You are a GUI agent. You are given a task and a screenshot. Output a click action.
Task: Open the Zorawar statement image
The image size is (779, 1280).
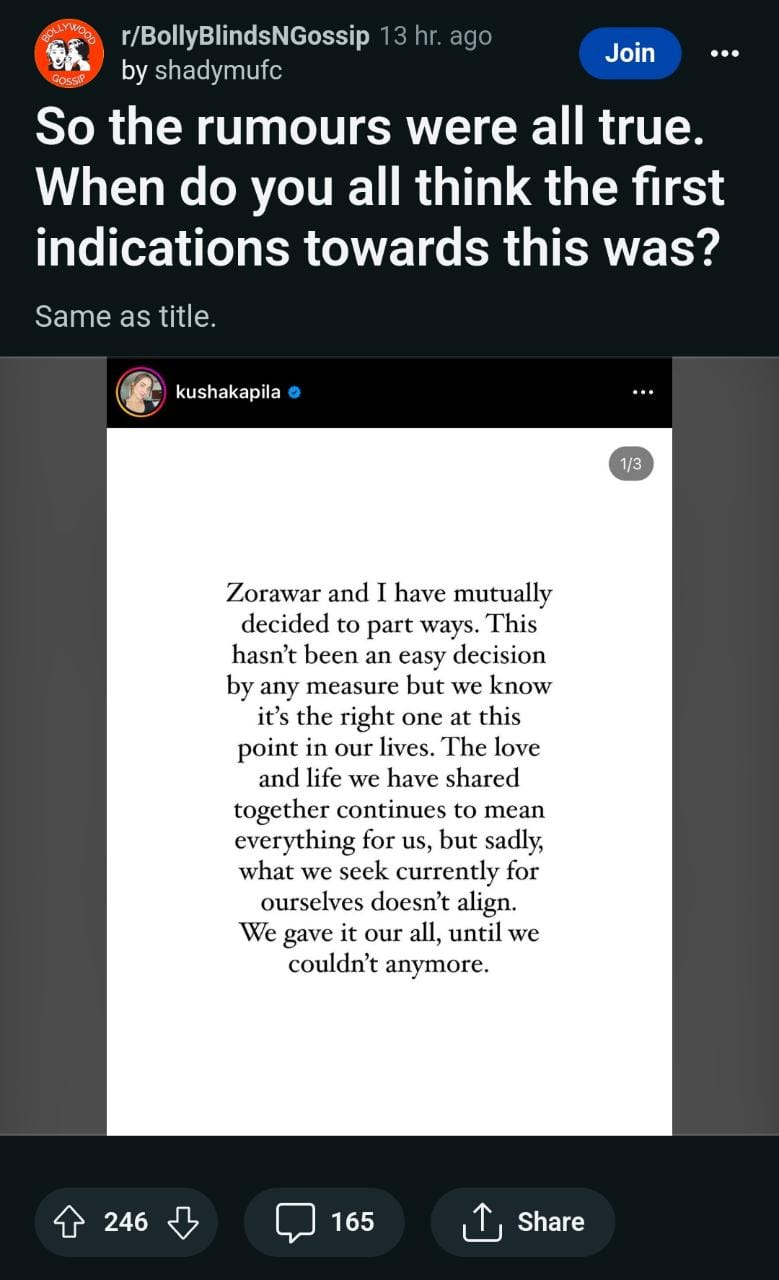click(x=389, y=780)
